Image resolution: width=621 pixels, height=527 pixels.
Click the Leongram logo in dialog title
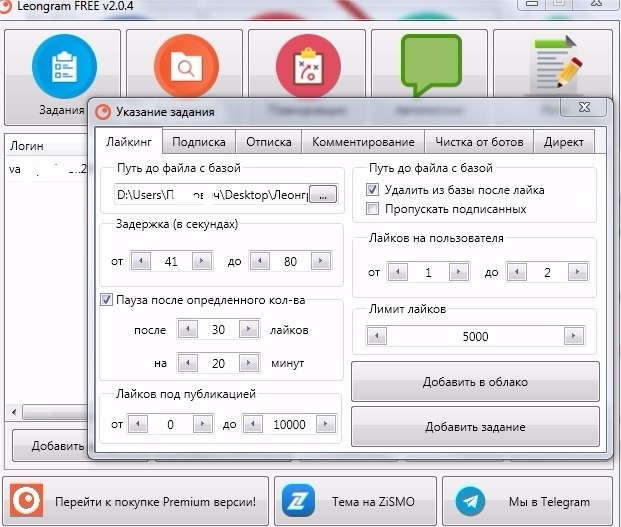103,112
